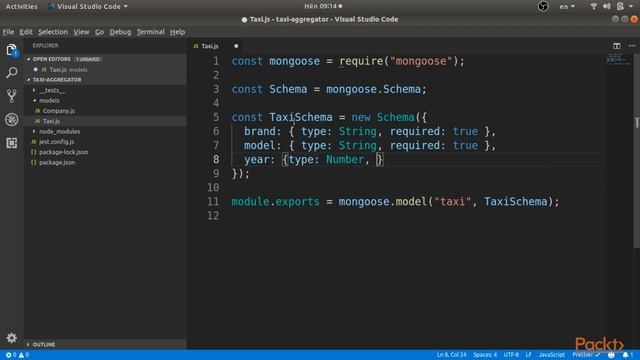Open the Terminal menu
The image size is (640, 360).
pyautogui.click(x=150, y=32)
